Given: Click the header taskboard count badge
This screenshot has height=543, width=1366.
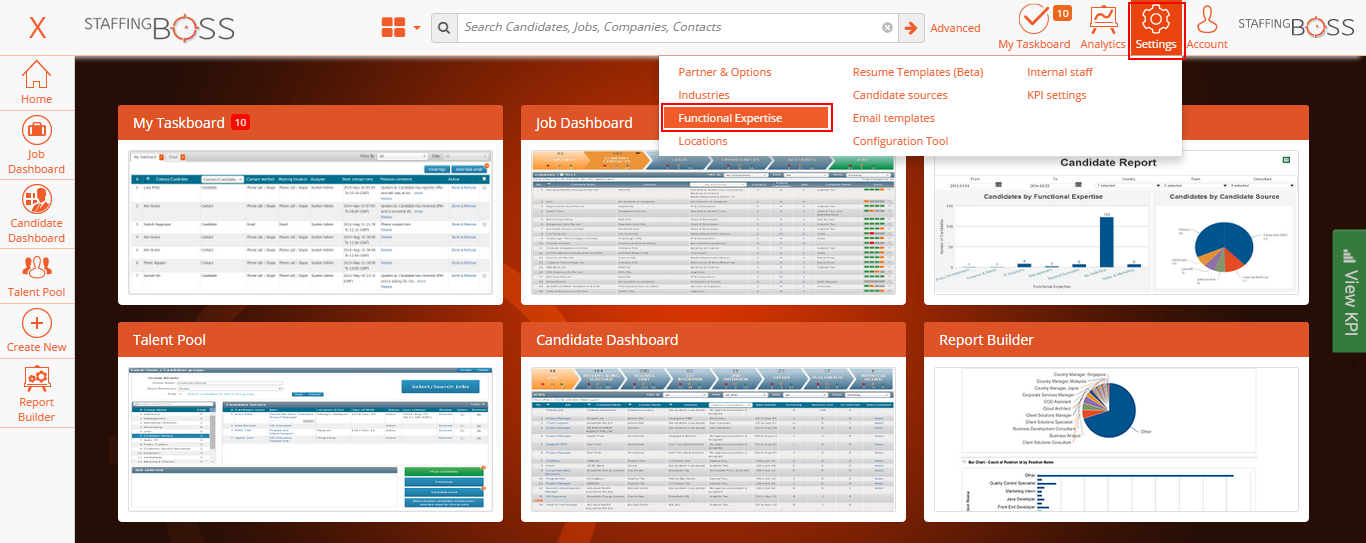Looking at the screenshot, I should [1063, 13].
